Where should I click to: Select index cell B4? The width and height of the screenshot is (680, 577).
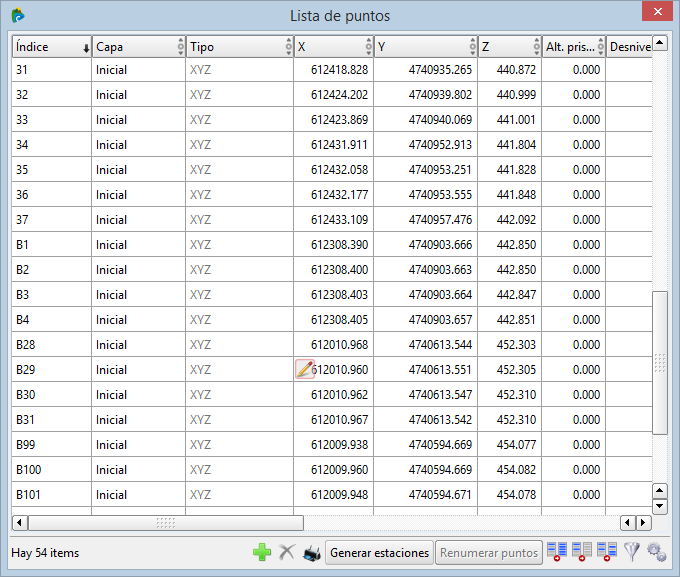pos(52,320)
